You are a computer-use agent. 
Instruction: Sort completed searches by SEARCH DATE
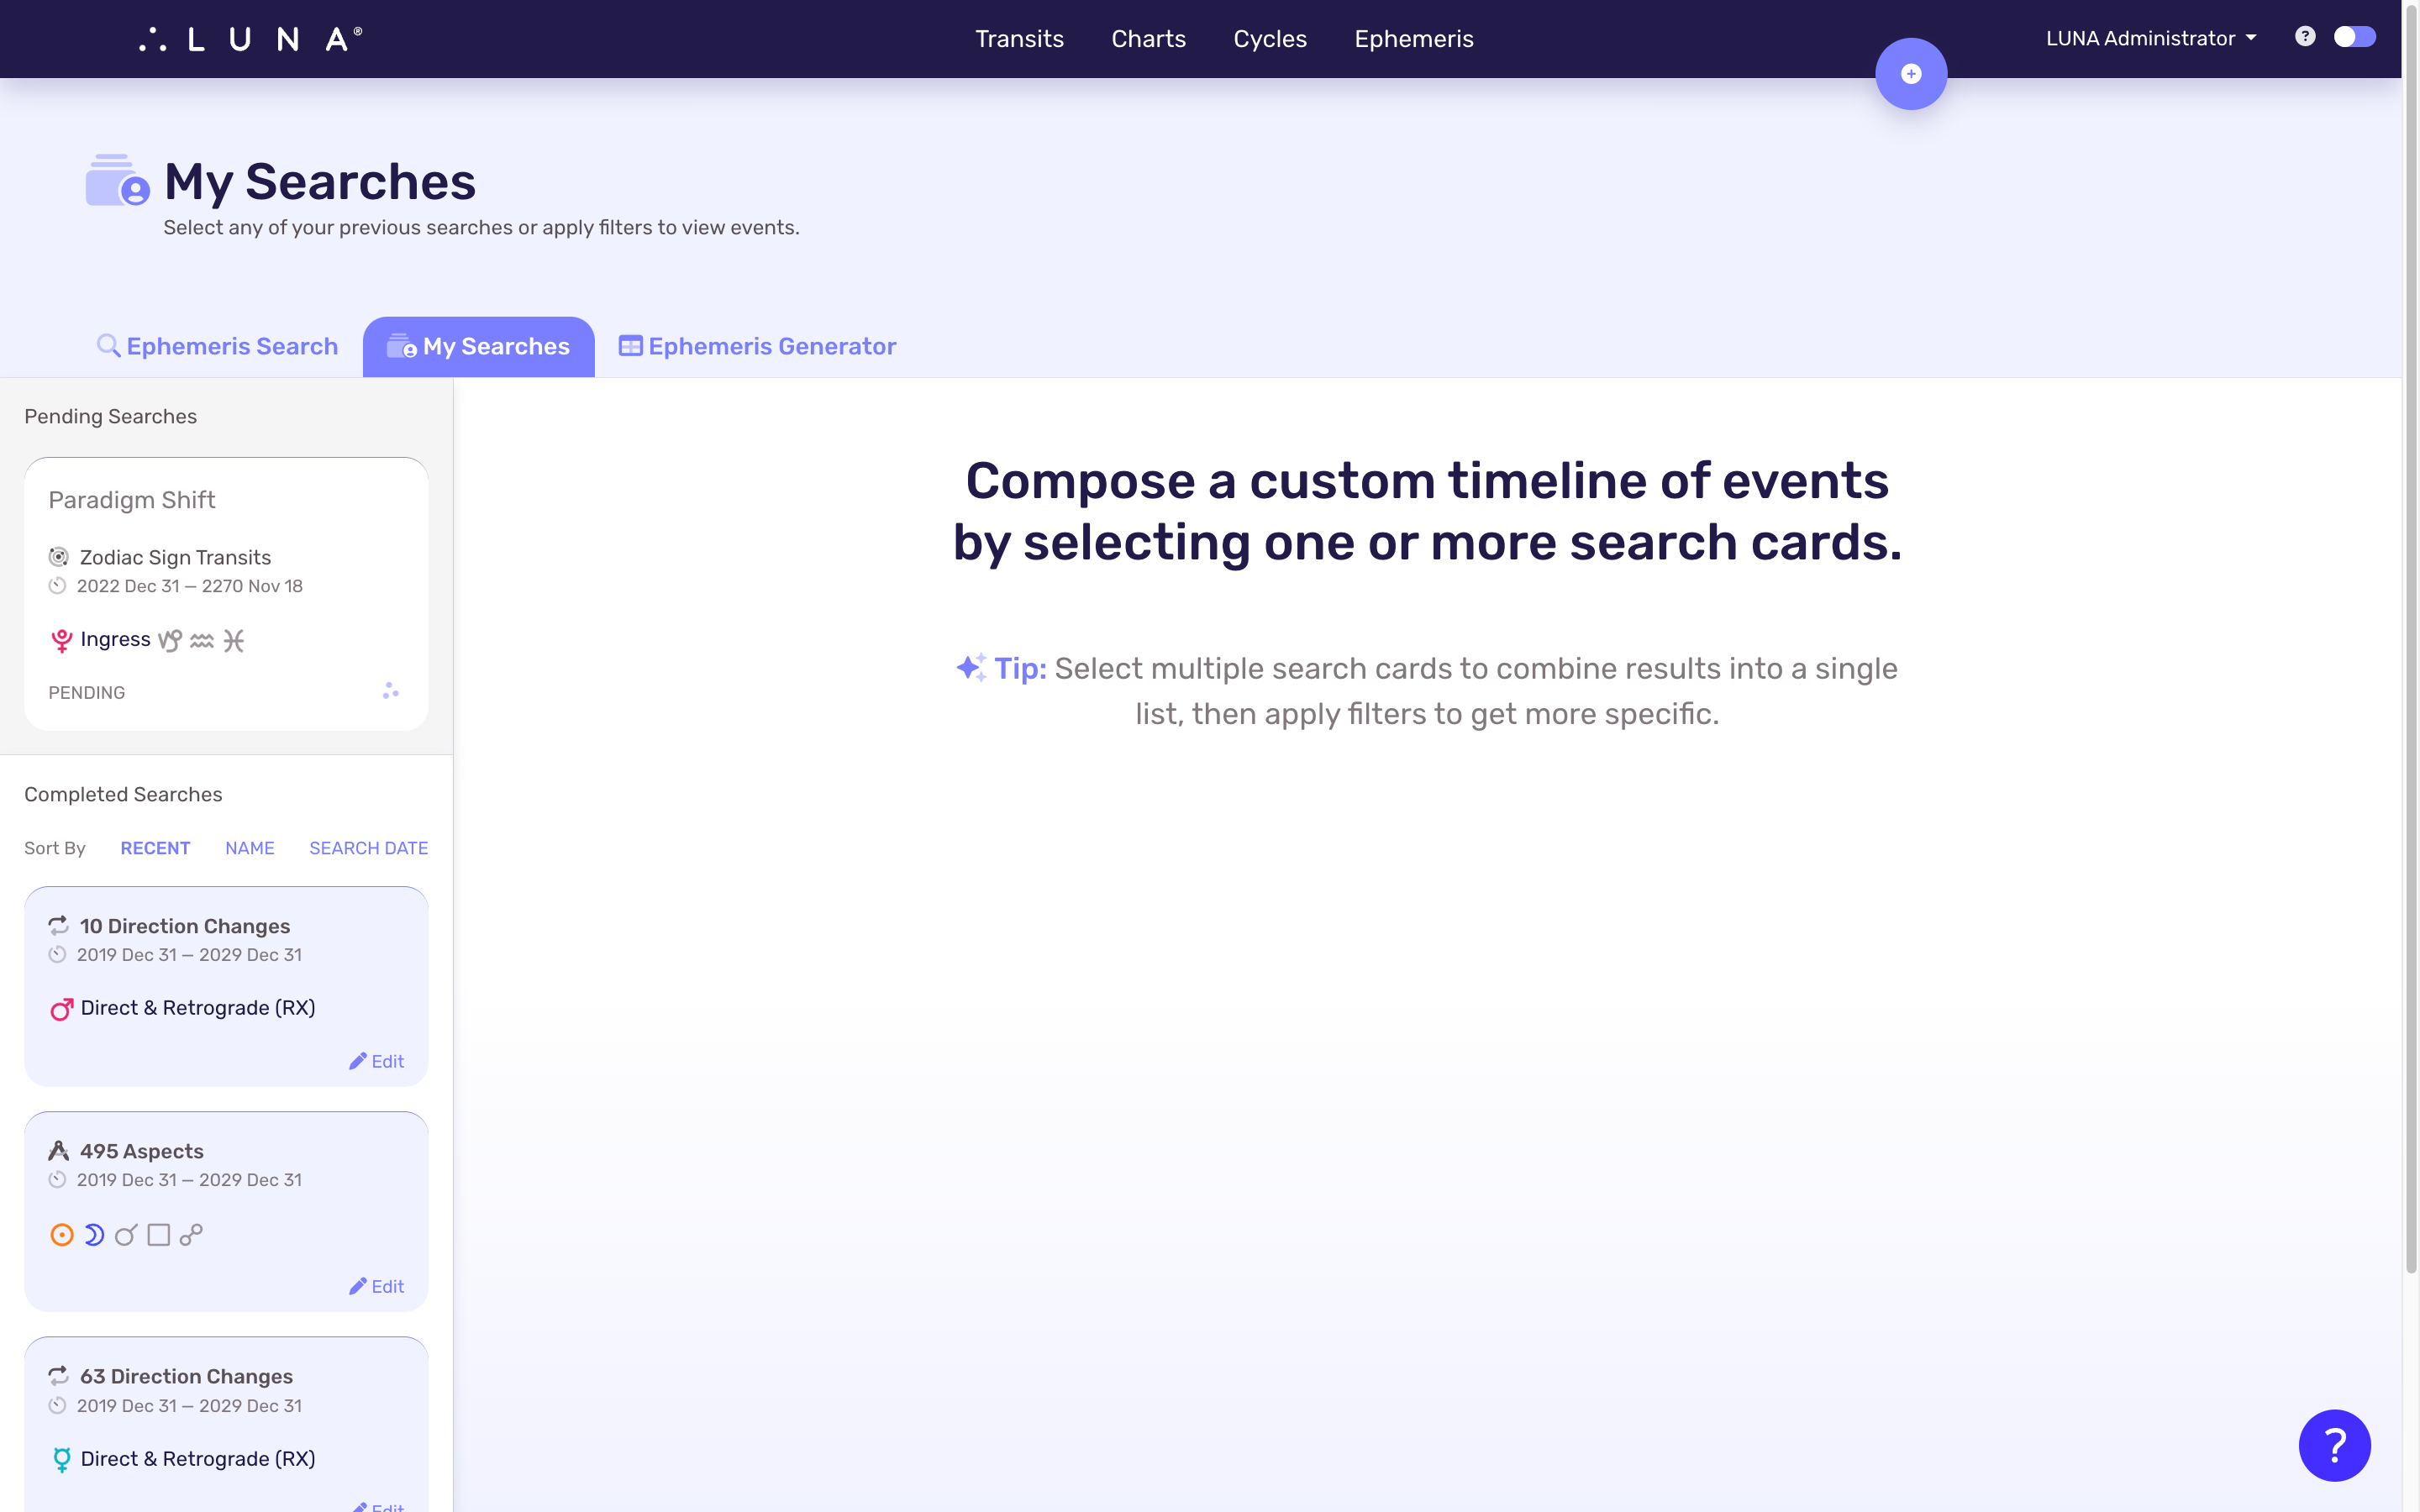click(367, 848)
